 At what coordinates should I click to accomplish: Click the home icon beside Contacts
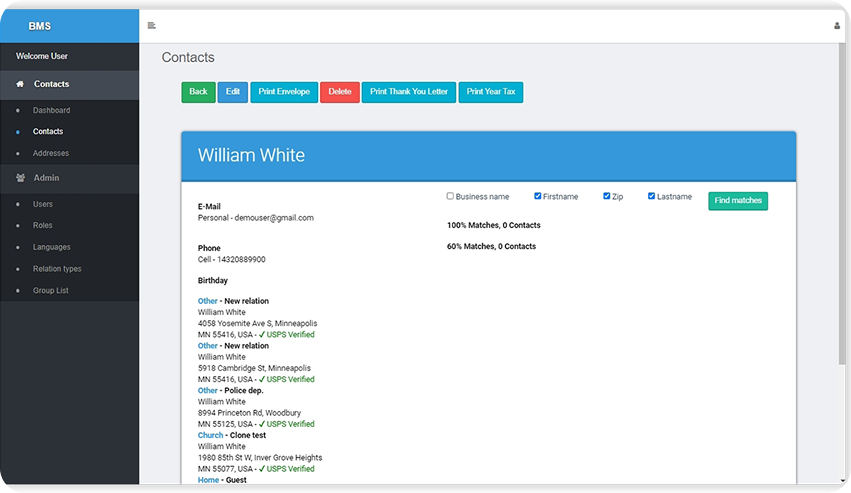[x=20, y=85]
